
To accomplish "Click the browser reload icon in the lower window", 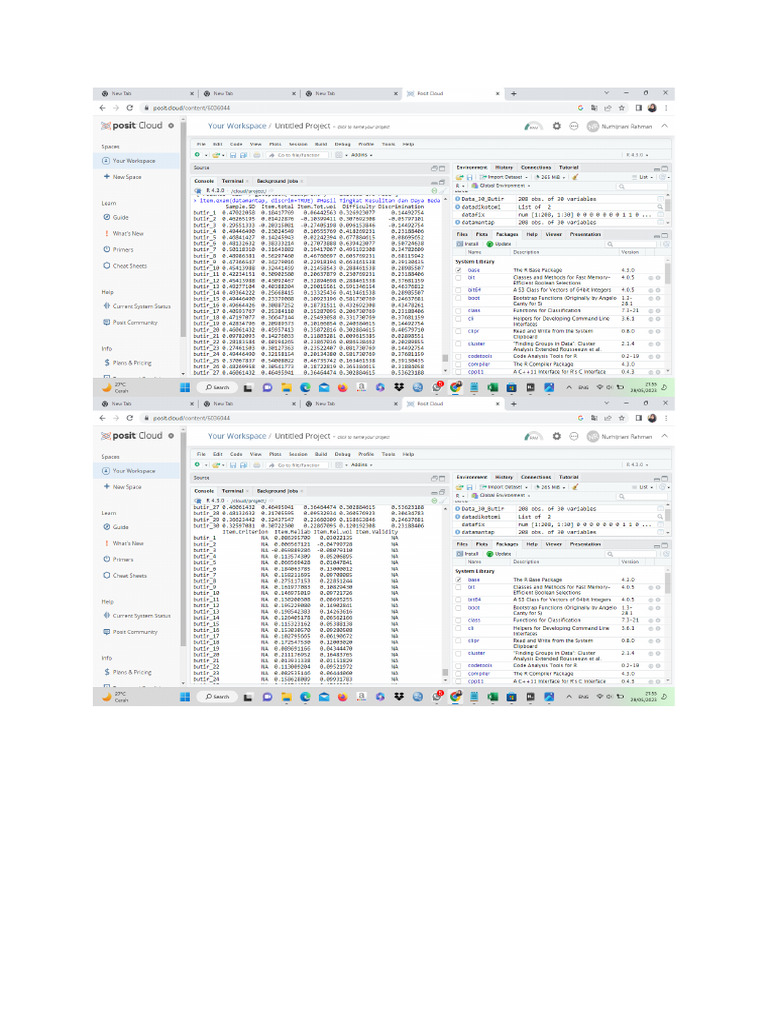I will point(130,417).
